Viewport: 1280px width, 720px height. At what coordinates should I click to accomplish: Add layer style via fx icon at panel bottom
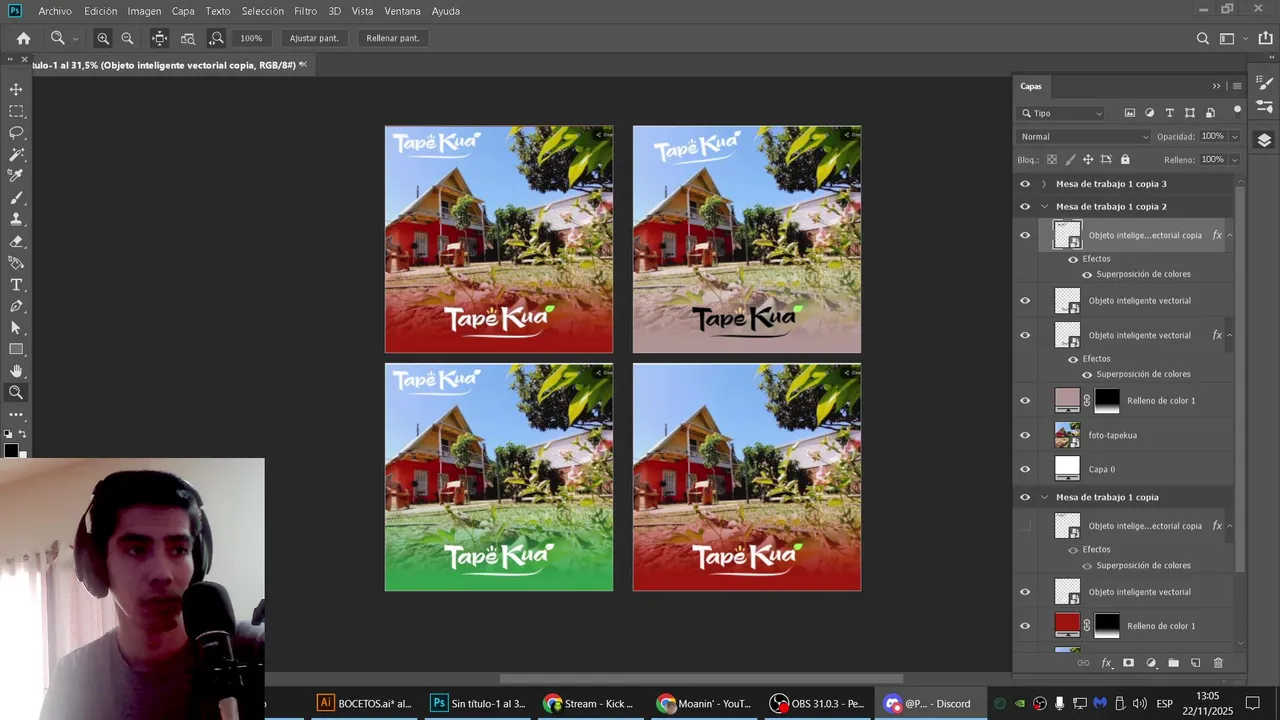point(1106,663)
